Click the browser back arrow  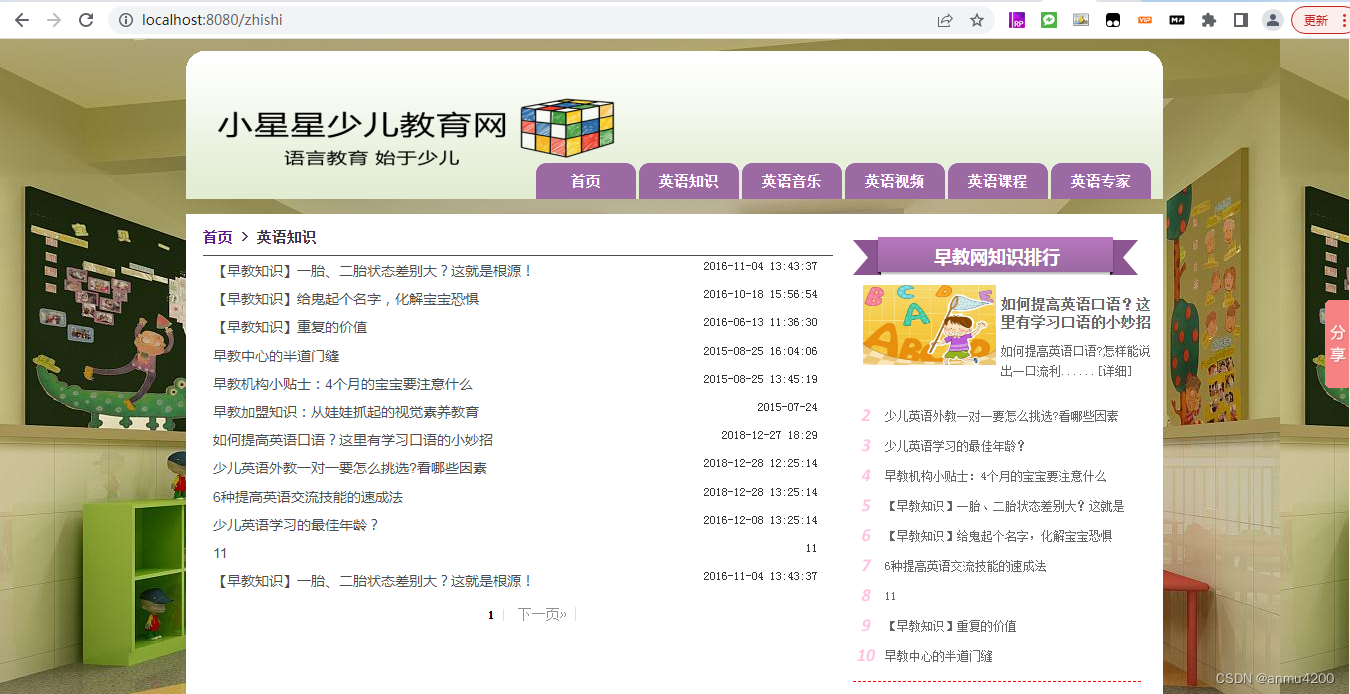(x=22, y=20)
